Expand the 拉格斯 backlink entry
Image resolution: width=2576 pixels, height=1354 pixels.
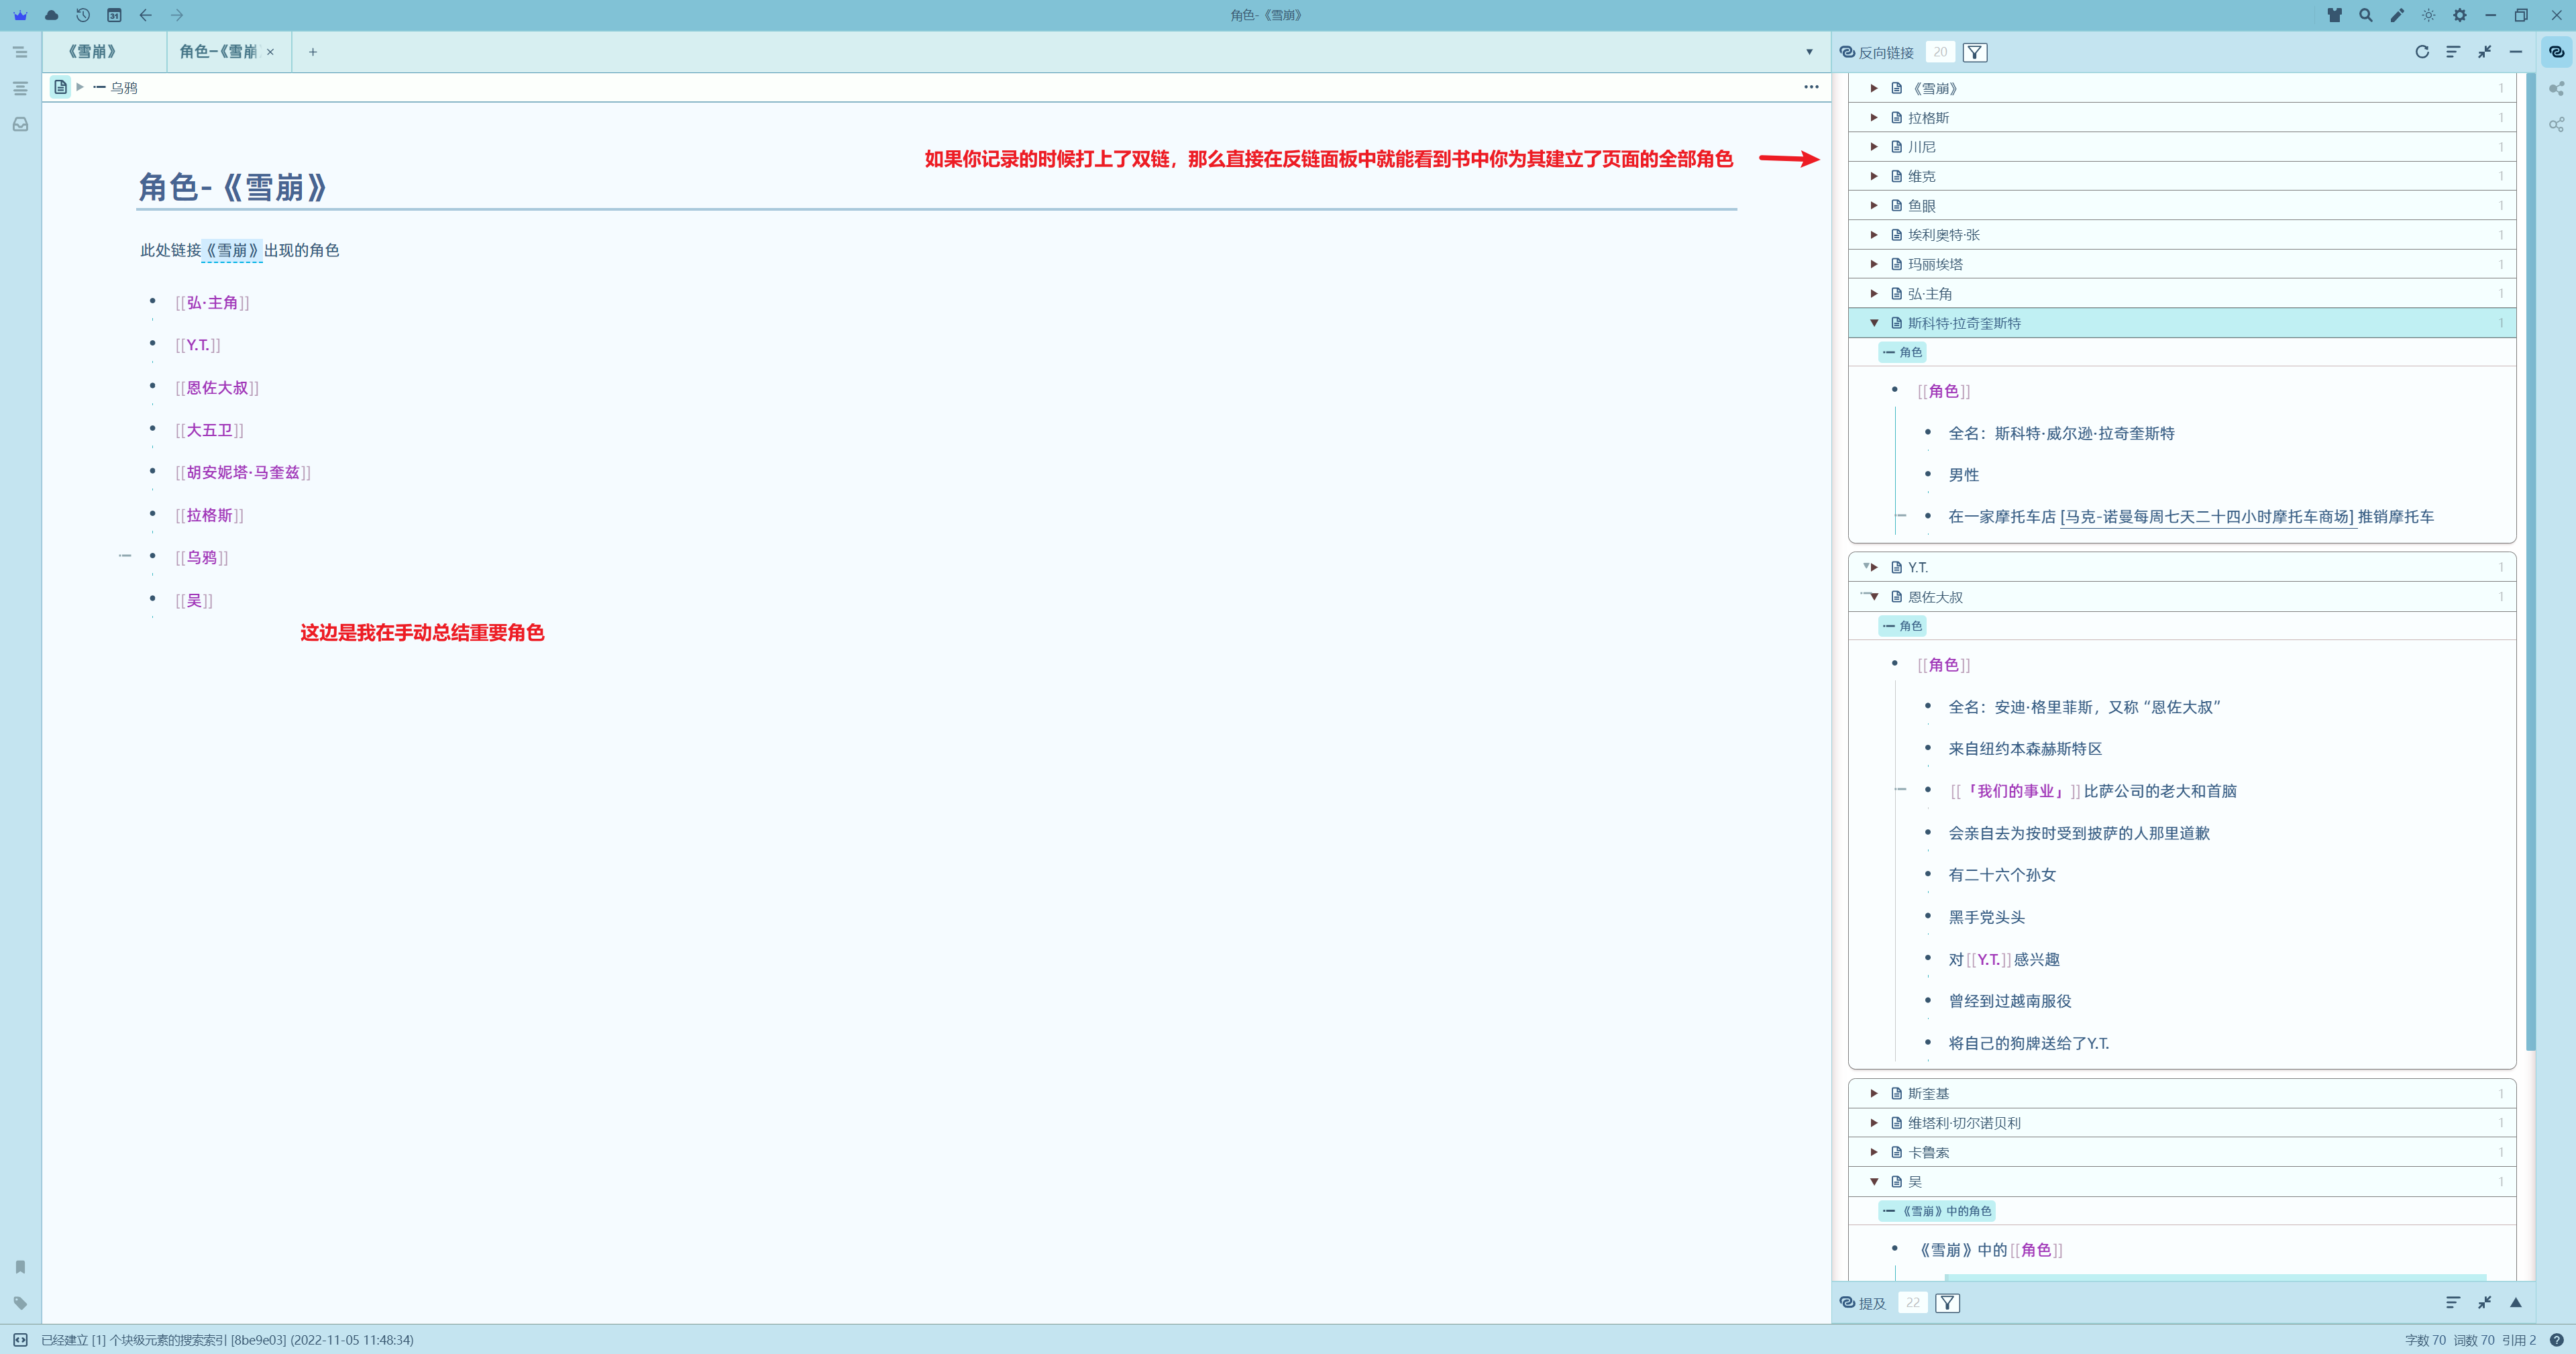point(1874,118)
